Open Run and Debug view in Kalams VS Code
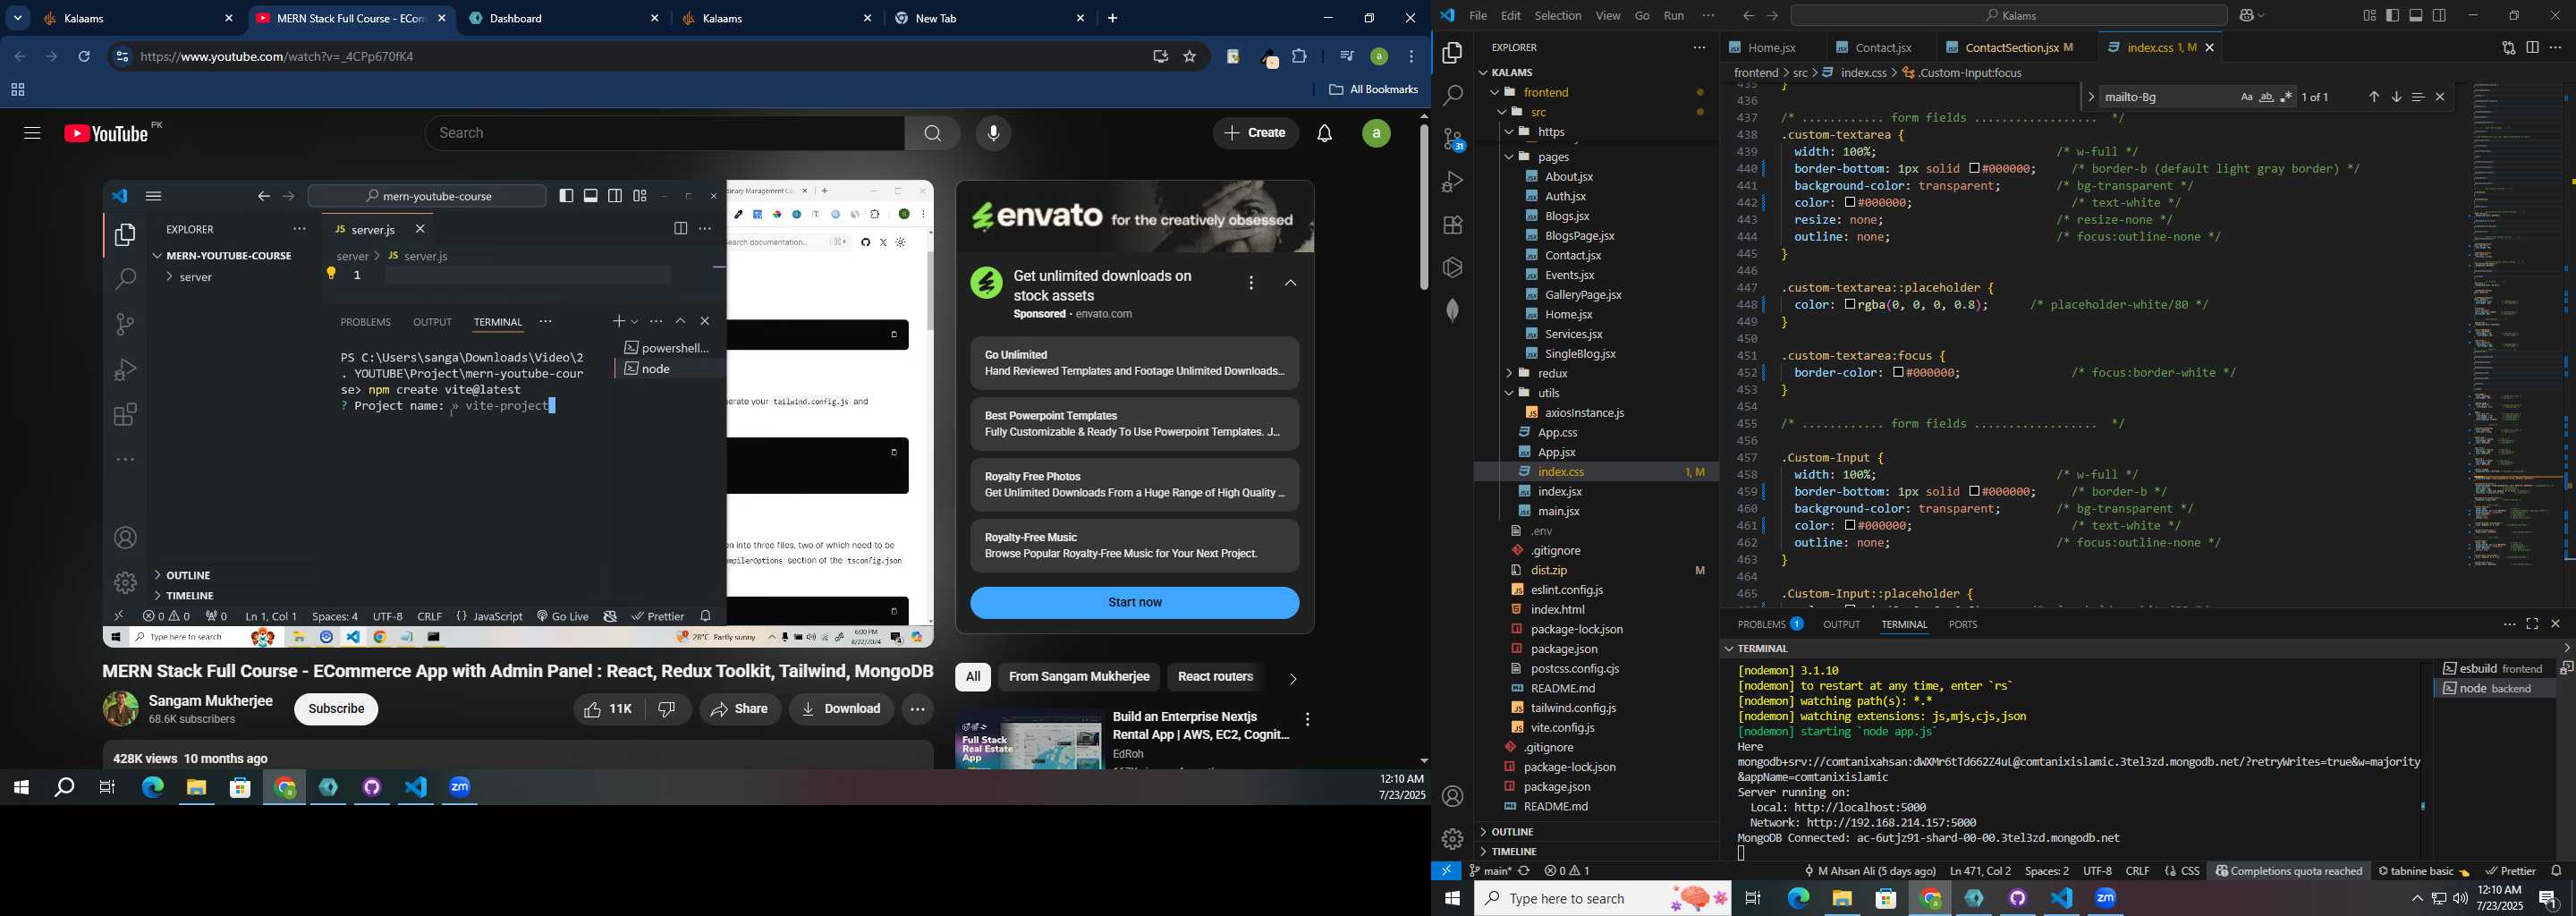 tap(1452, 182)
